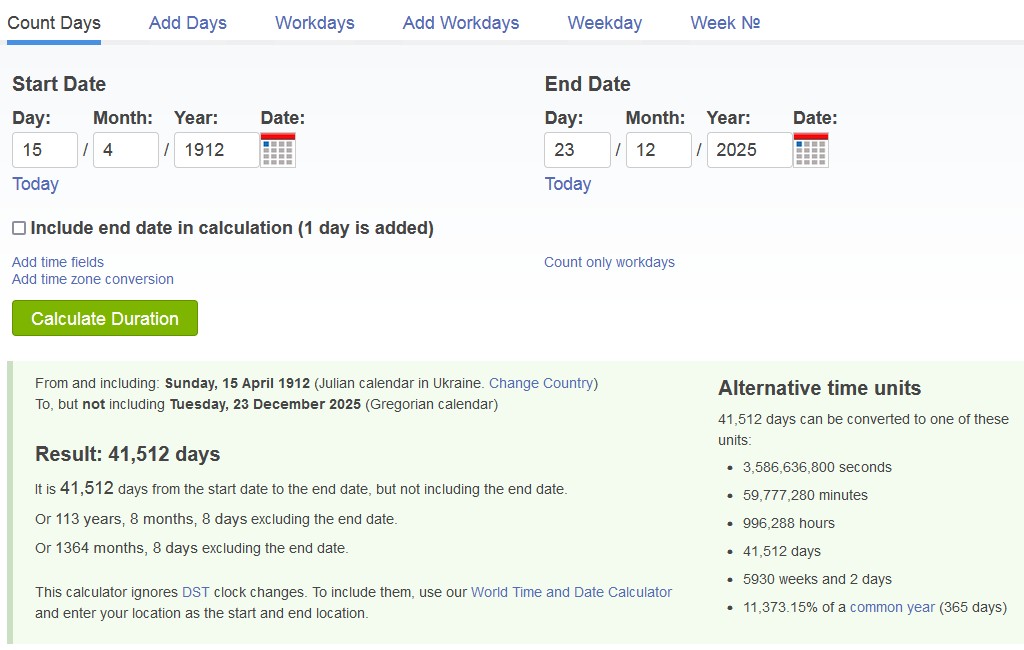Open the End Date calendar picker icon
This screenshot has width=1024, height=650.
[x=811, y=150]
